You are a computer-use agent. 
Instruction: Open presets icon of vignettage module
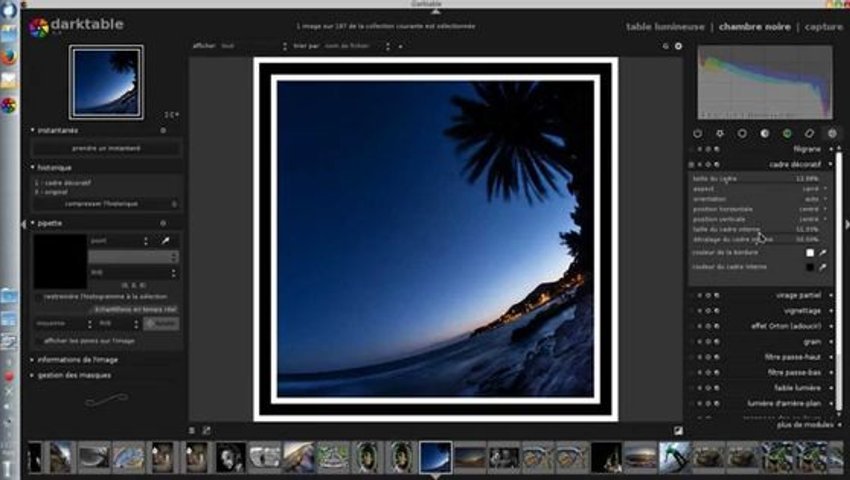[x=717, y=311]
